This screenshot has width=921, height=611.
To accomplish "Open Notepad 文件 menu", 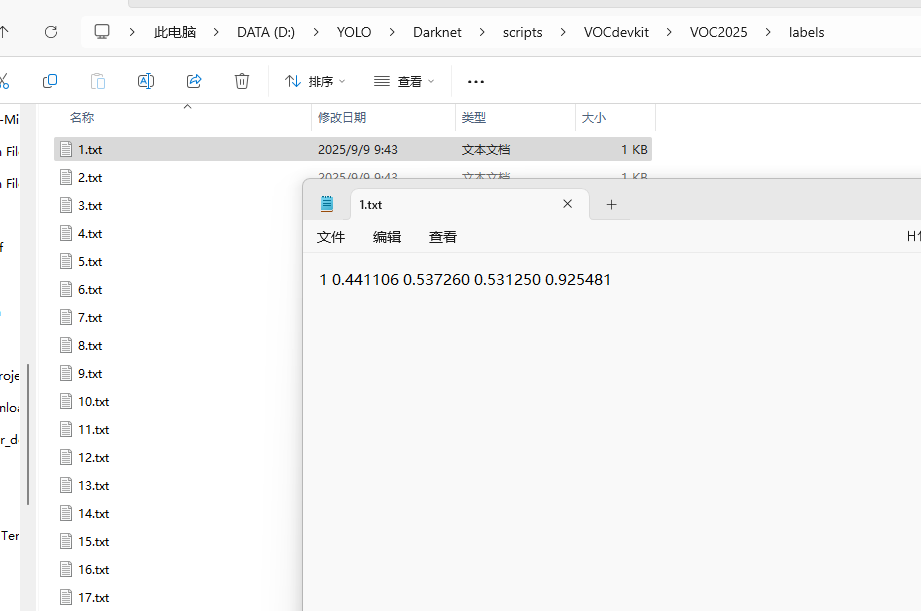I will tap(331, 237).
